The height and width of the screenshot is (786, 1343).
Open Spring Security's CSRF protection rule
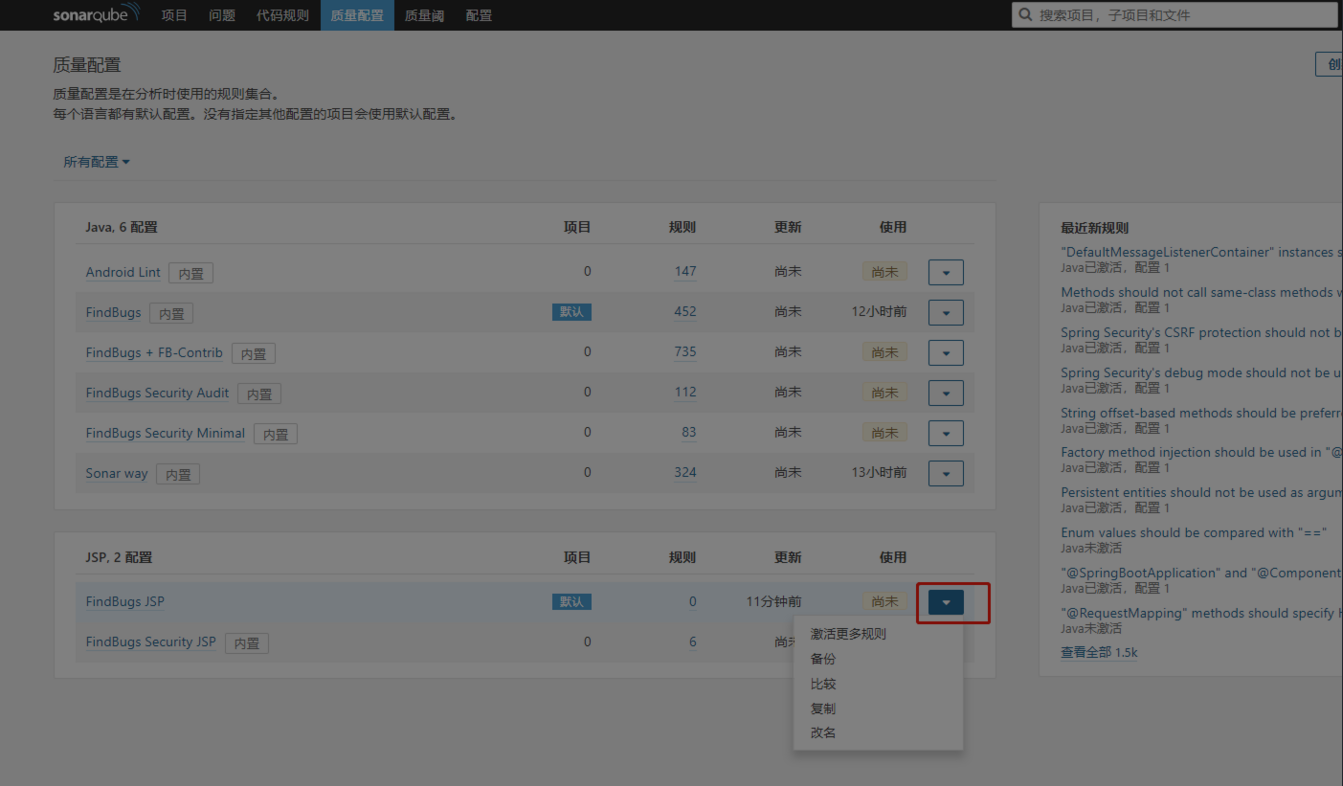[x=1201, y=332]
